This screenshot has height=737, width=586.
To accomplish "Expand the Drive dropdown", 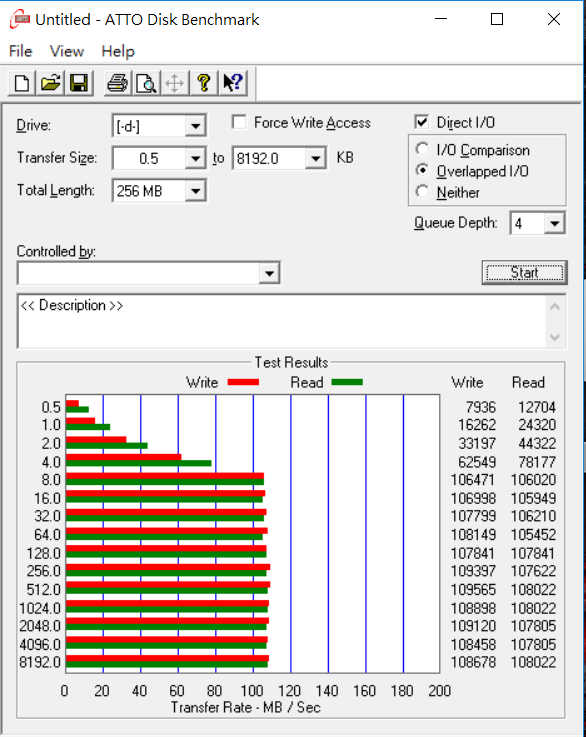I will click(195, 126).
